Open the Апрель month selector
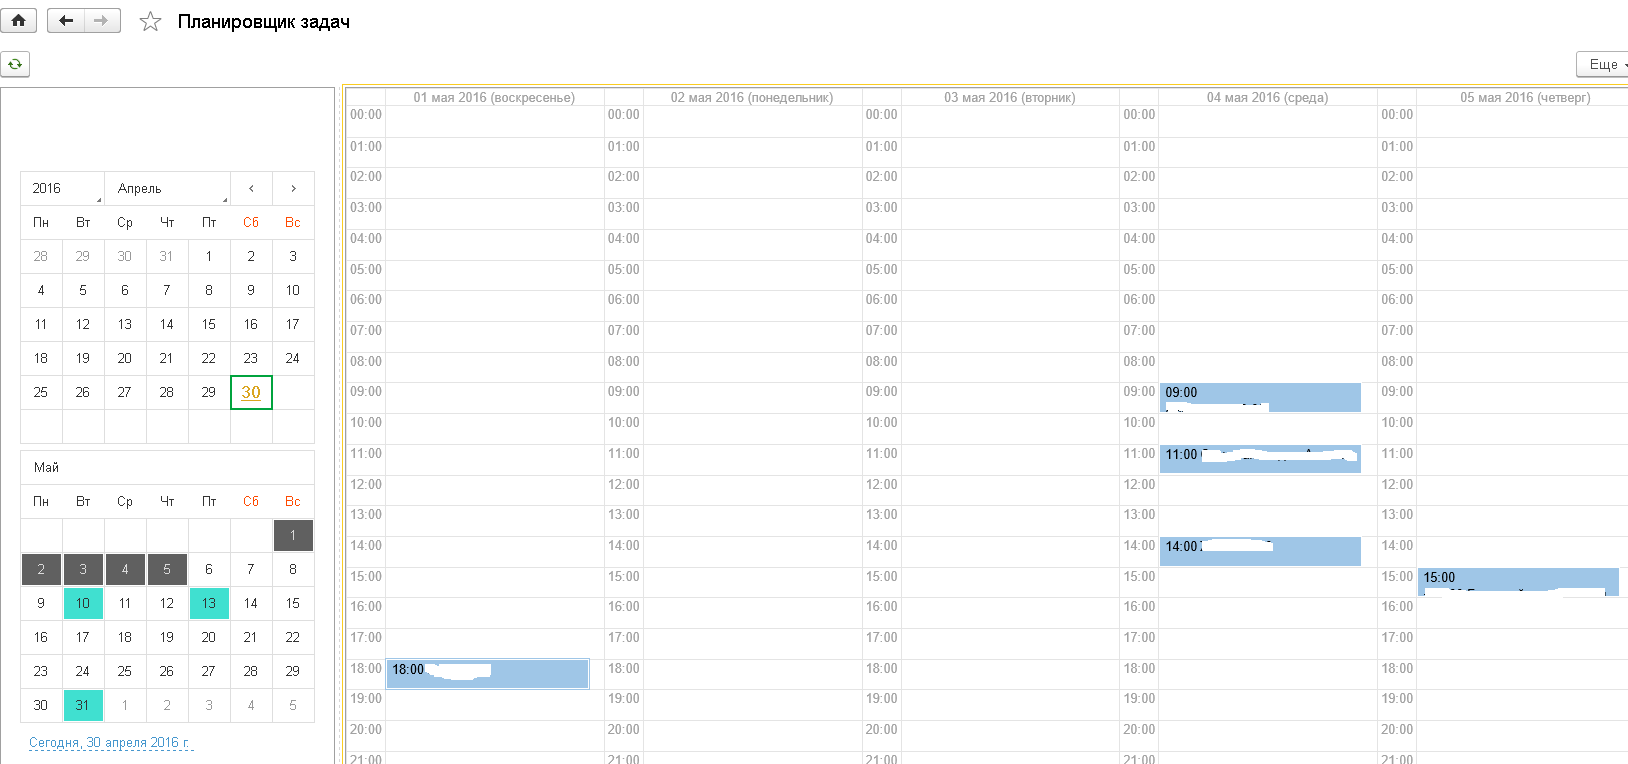The height and width of the screenshot is (764, 1628). (x=167, y=188)
